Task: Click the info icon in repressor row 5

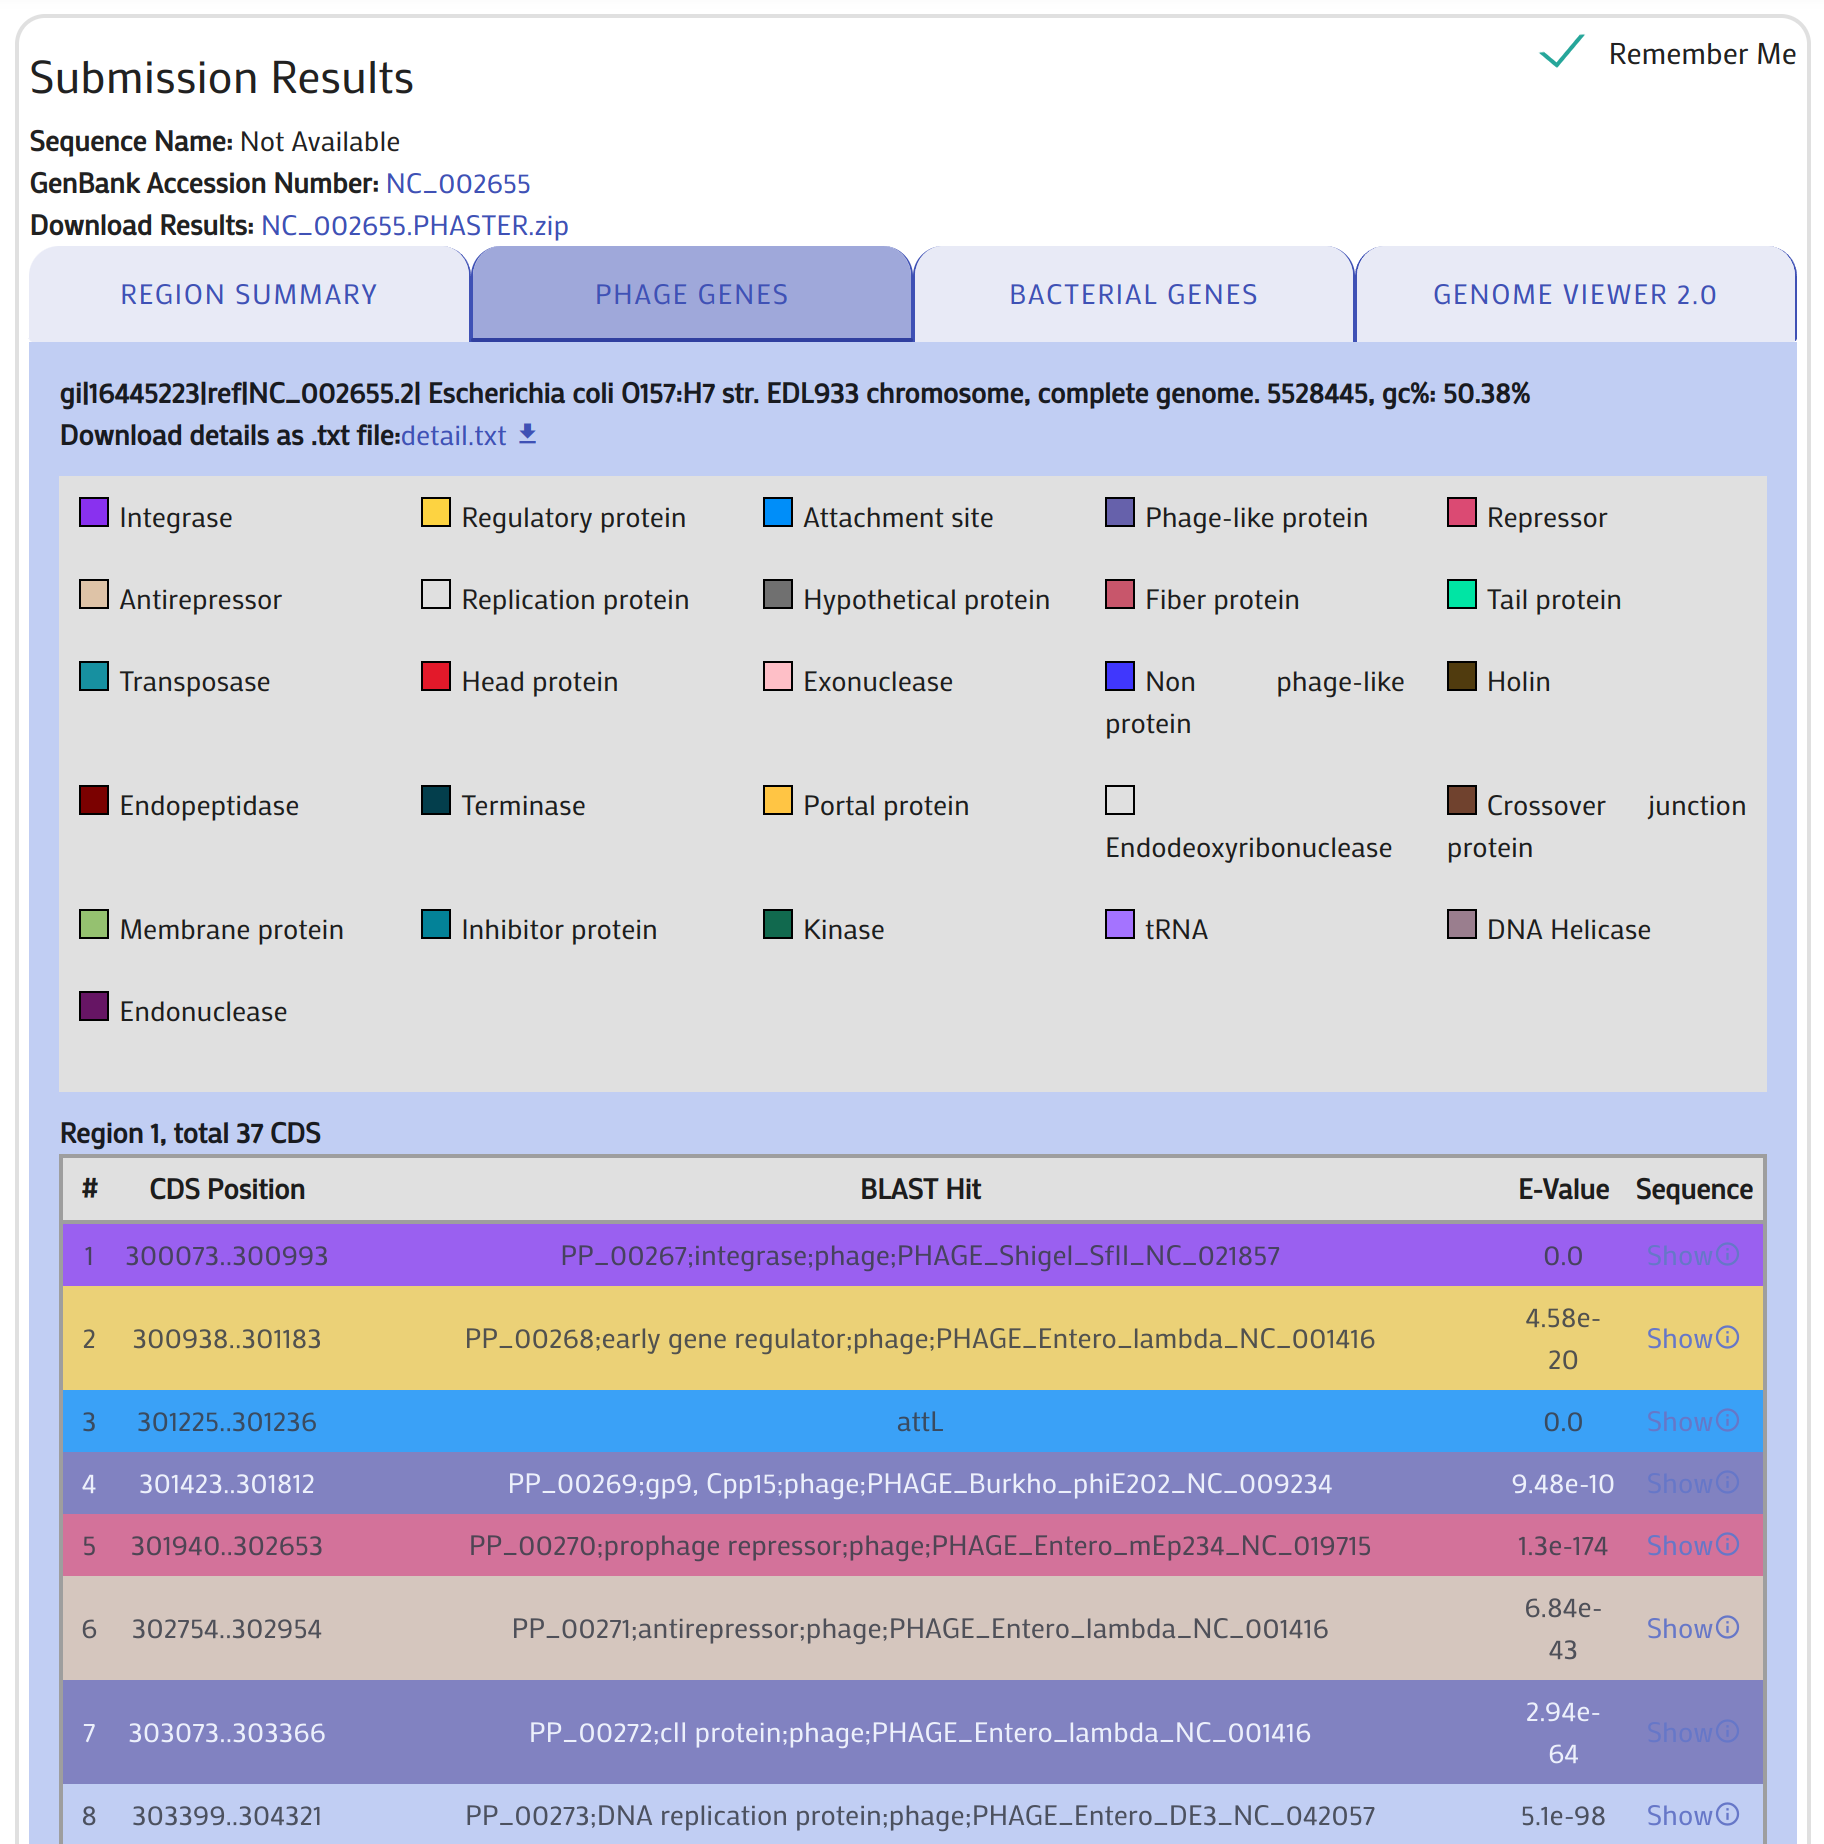Action: (x=1727, y=1544)
